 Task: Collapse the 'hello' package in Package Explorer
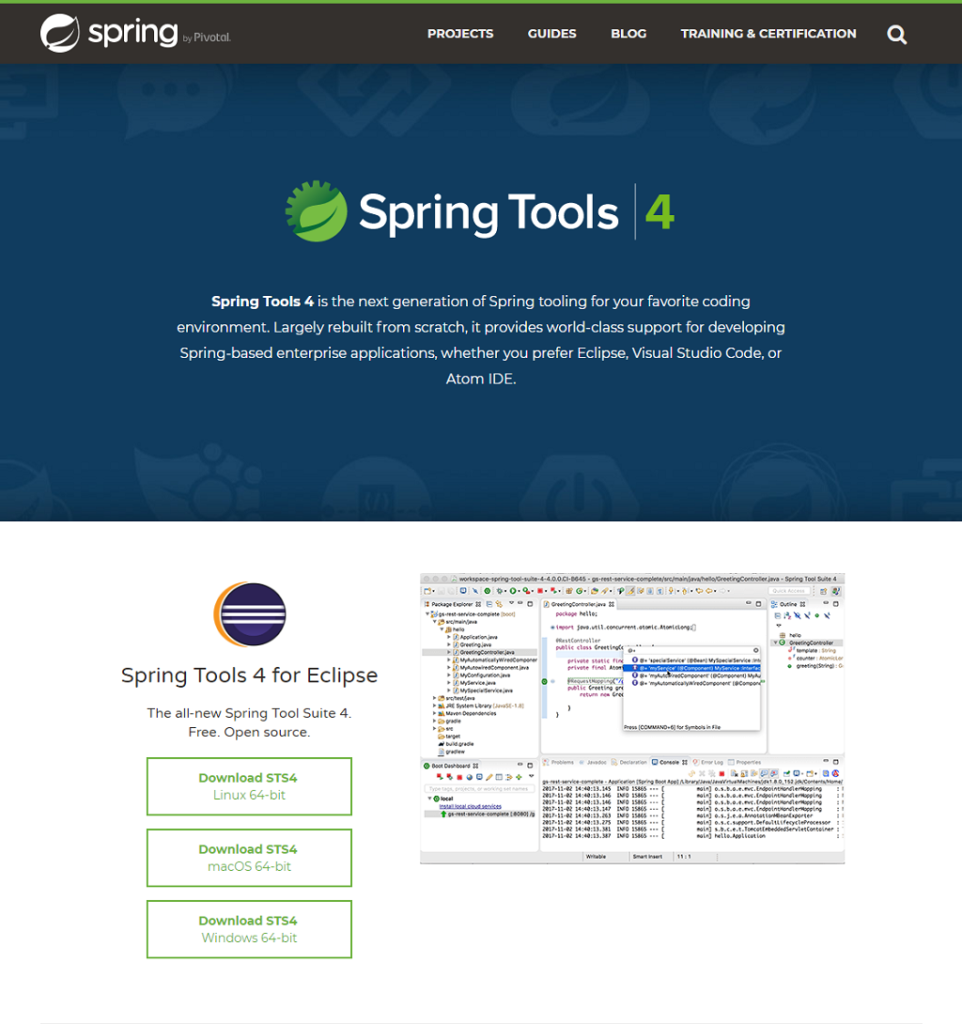coord(441,629)
